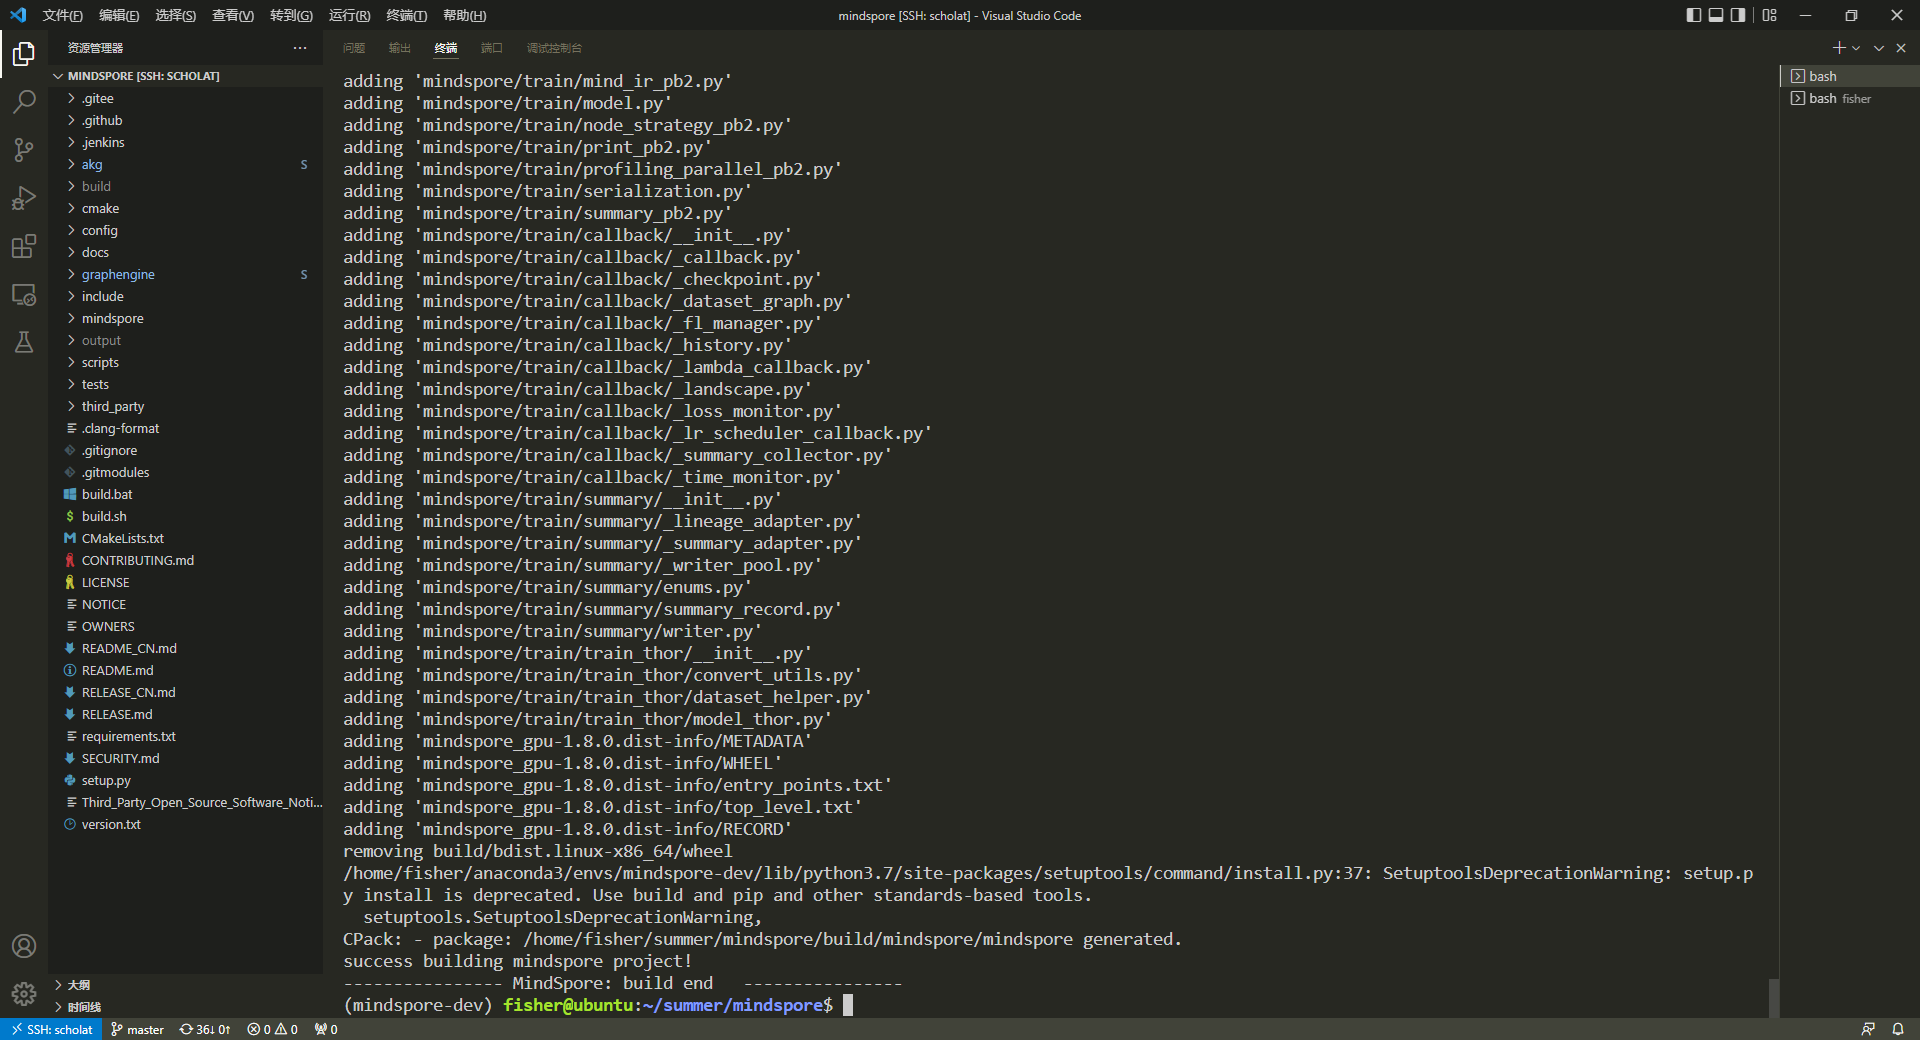Open the Selection menu
Screen dimensions: 1920x1040
pos(176,15)
